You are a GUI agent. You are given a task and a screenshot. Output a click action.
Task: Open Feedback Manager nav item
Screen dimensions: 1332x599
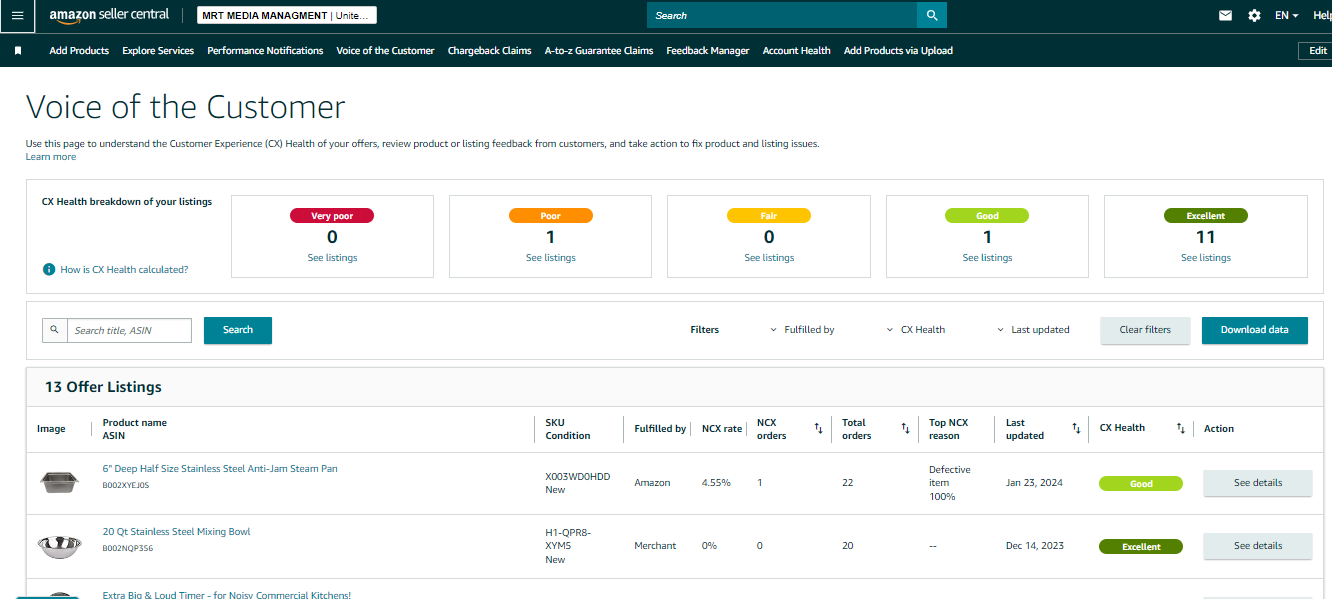[x=708, y=51]
